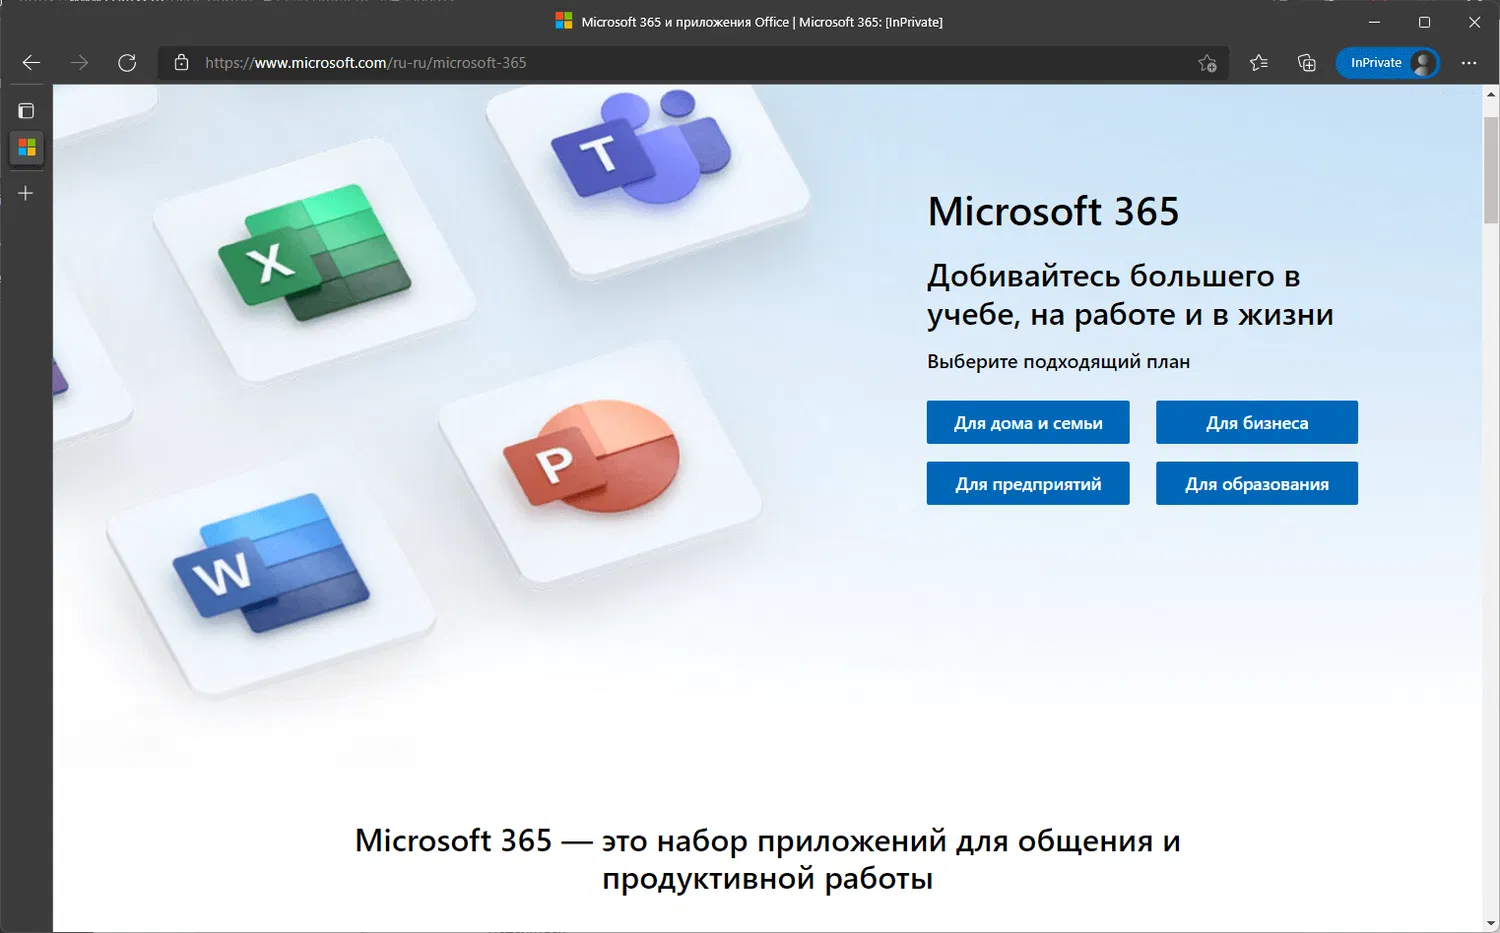Open the Collections panel

[1307, 63]
